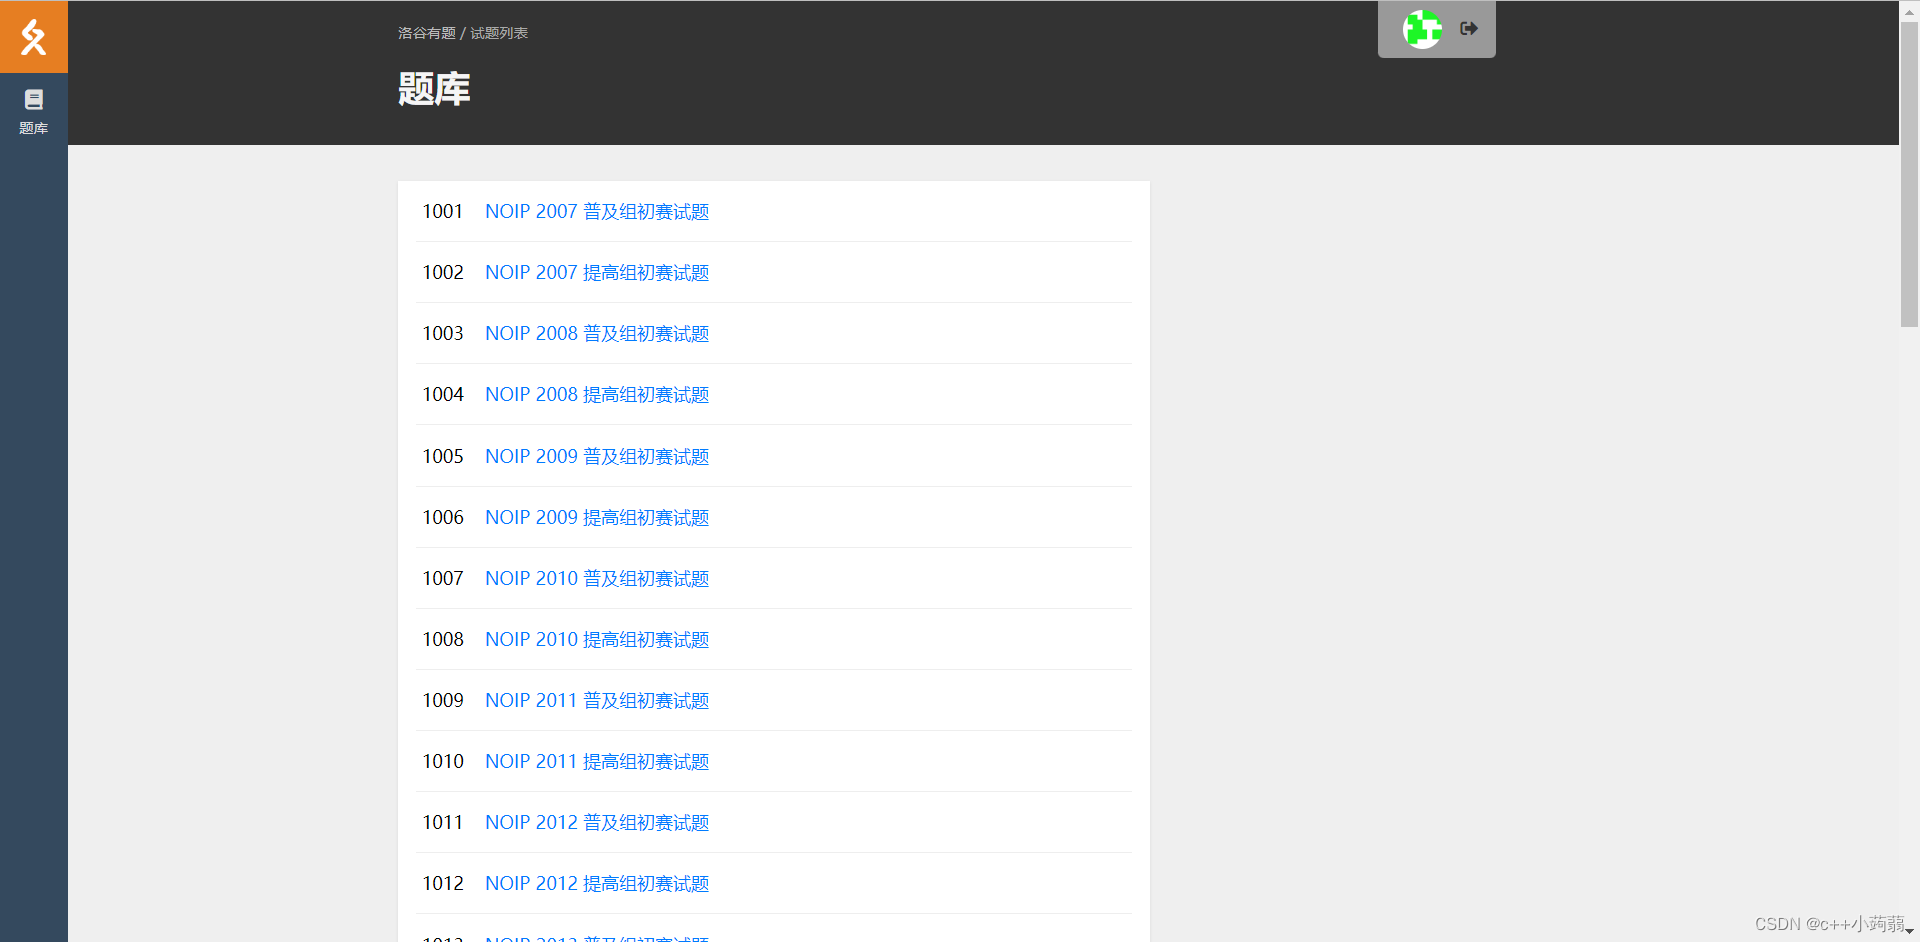Image resolution: width=1920 pixels, height=942 pixels.
Task: Click the scrollbar down arrow
Action: (1909, 932)
